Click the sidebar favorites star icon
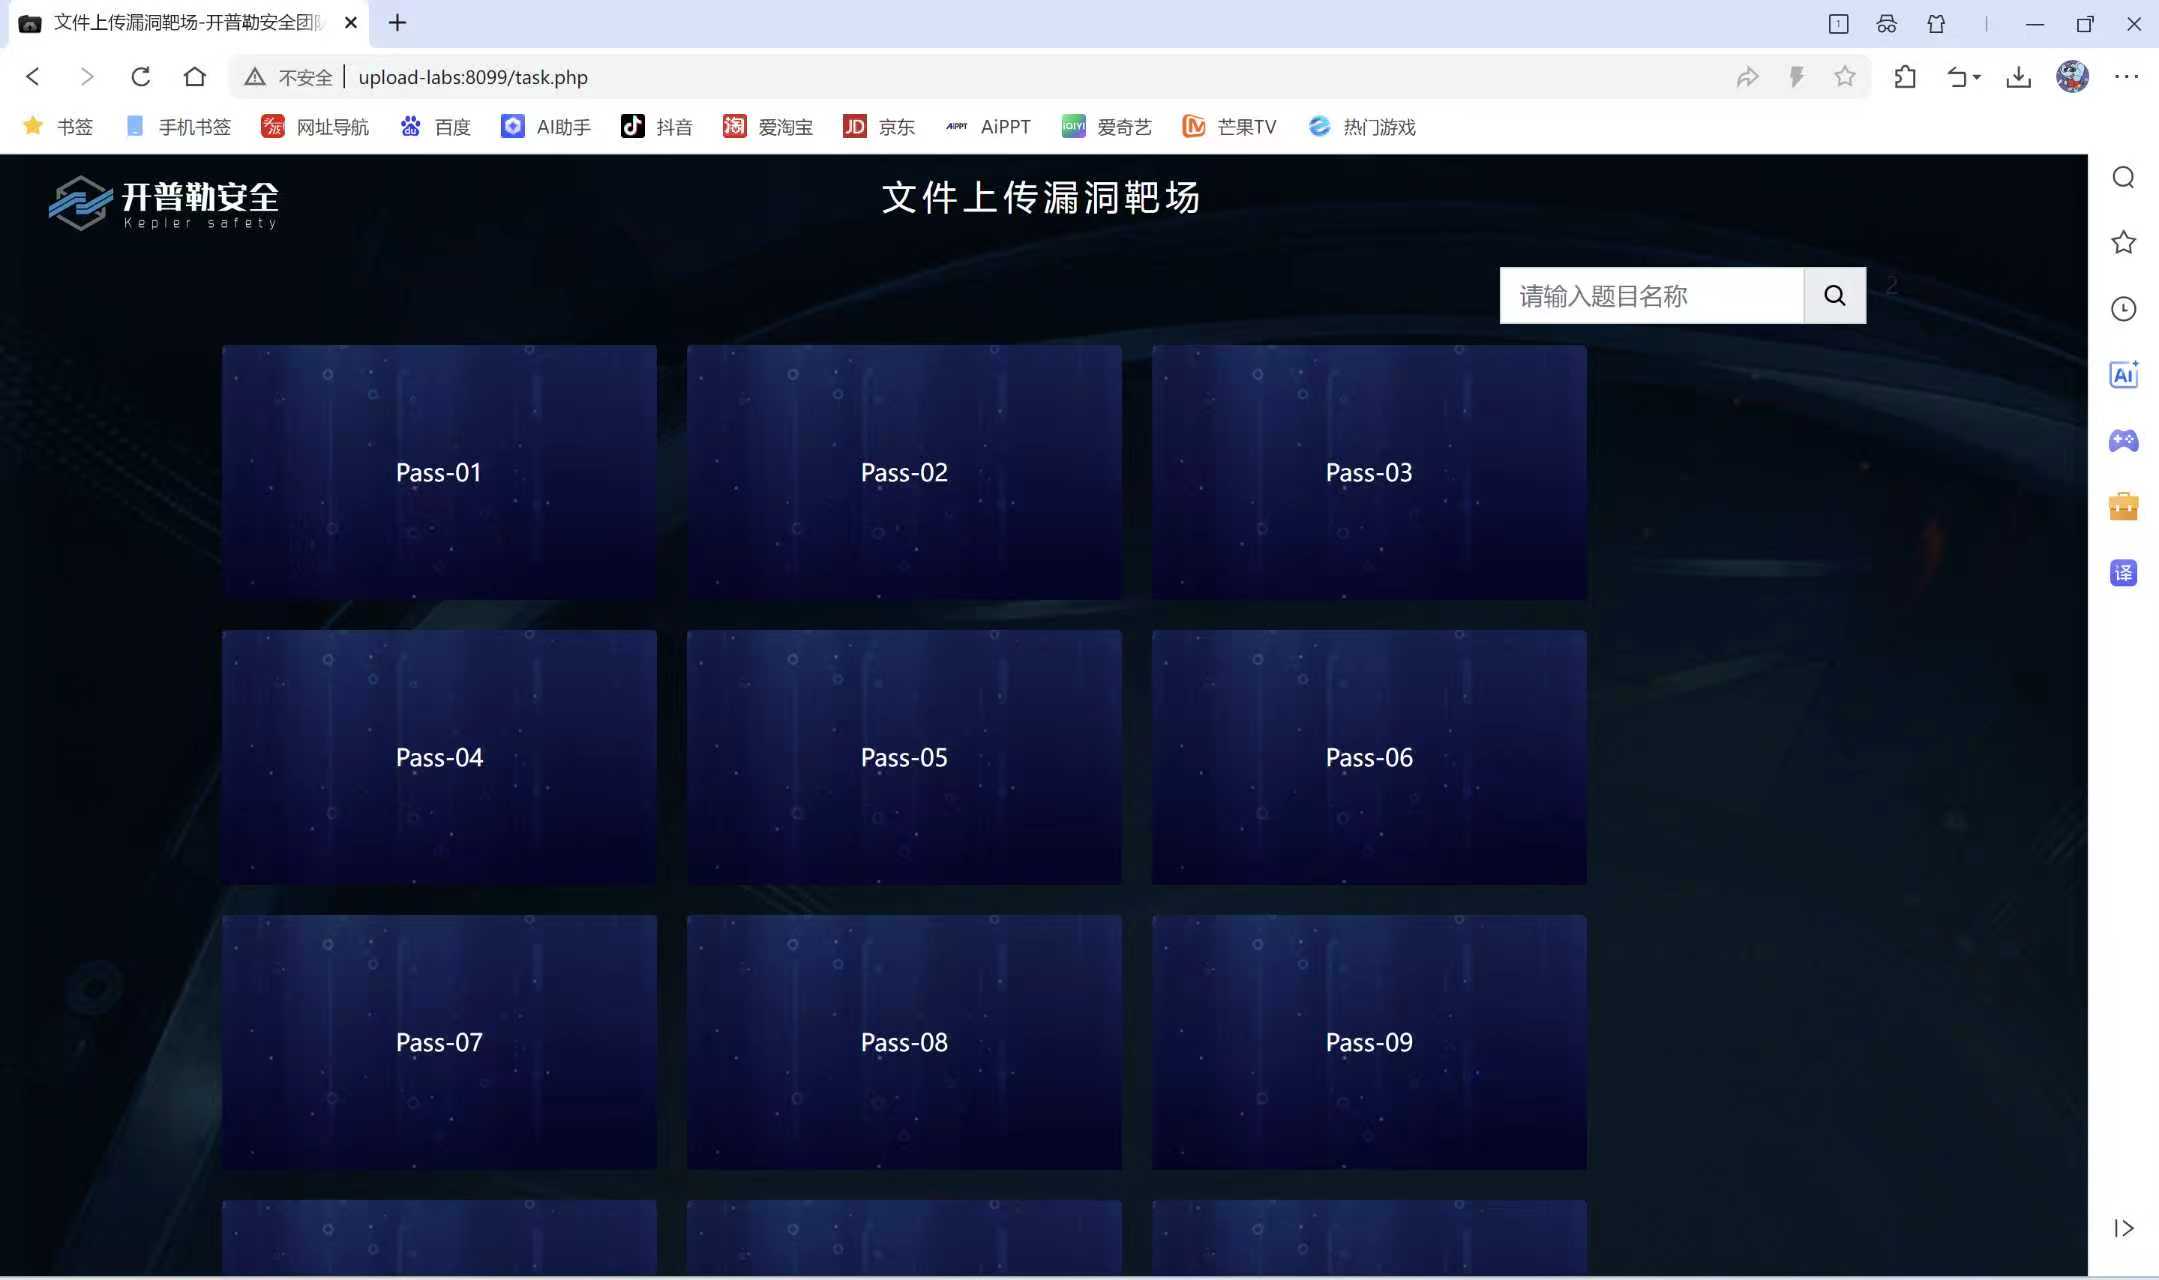 [2123, 243]
